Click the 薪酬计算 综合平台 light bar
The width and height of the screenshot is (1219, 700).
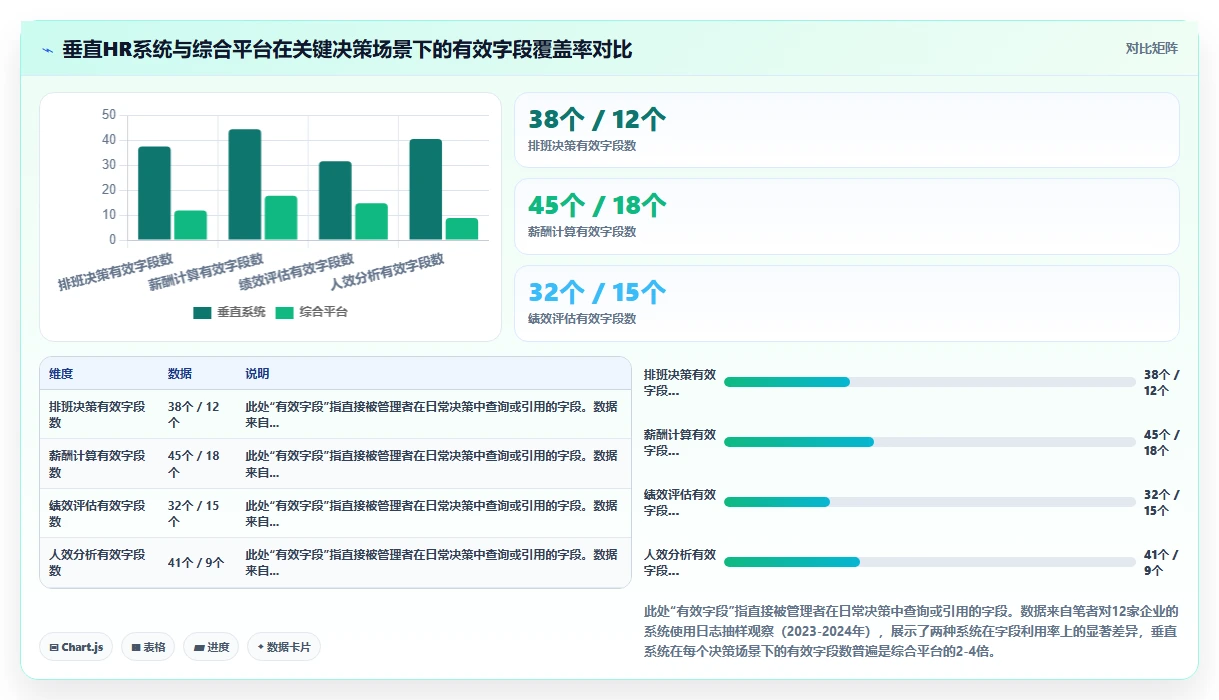281,218
